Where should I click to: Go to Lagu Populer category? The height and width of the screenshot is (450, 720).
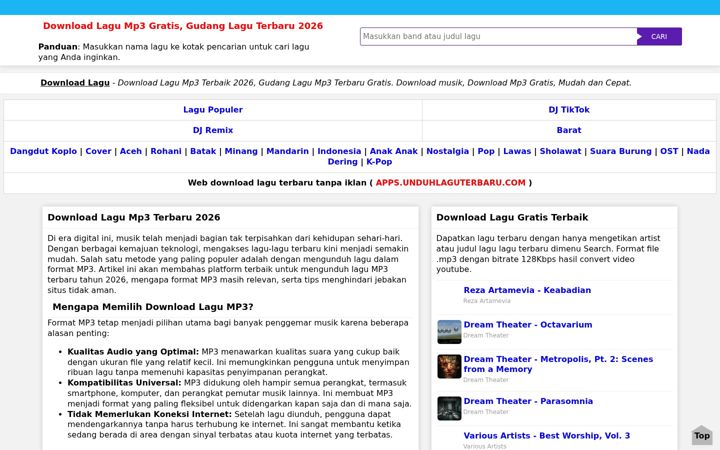213,110
